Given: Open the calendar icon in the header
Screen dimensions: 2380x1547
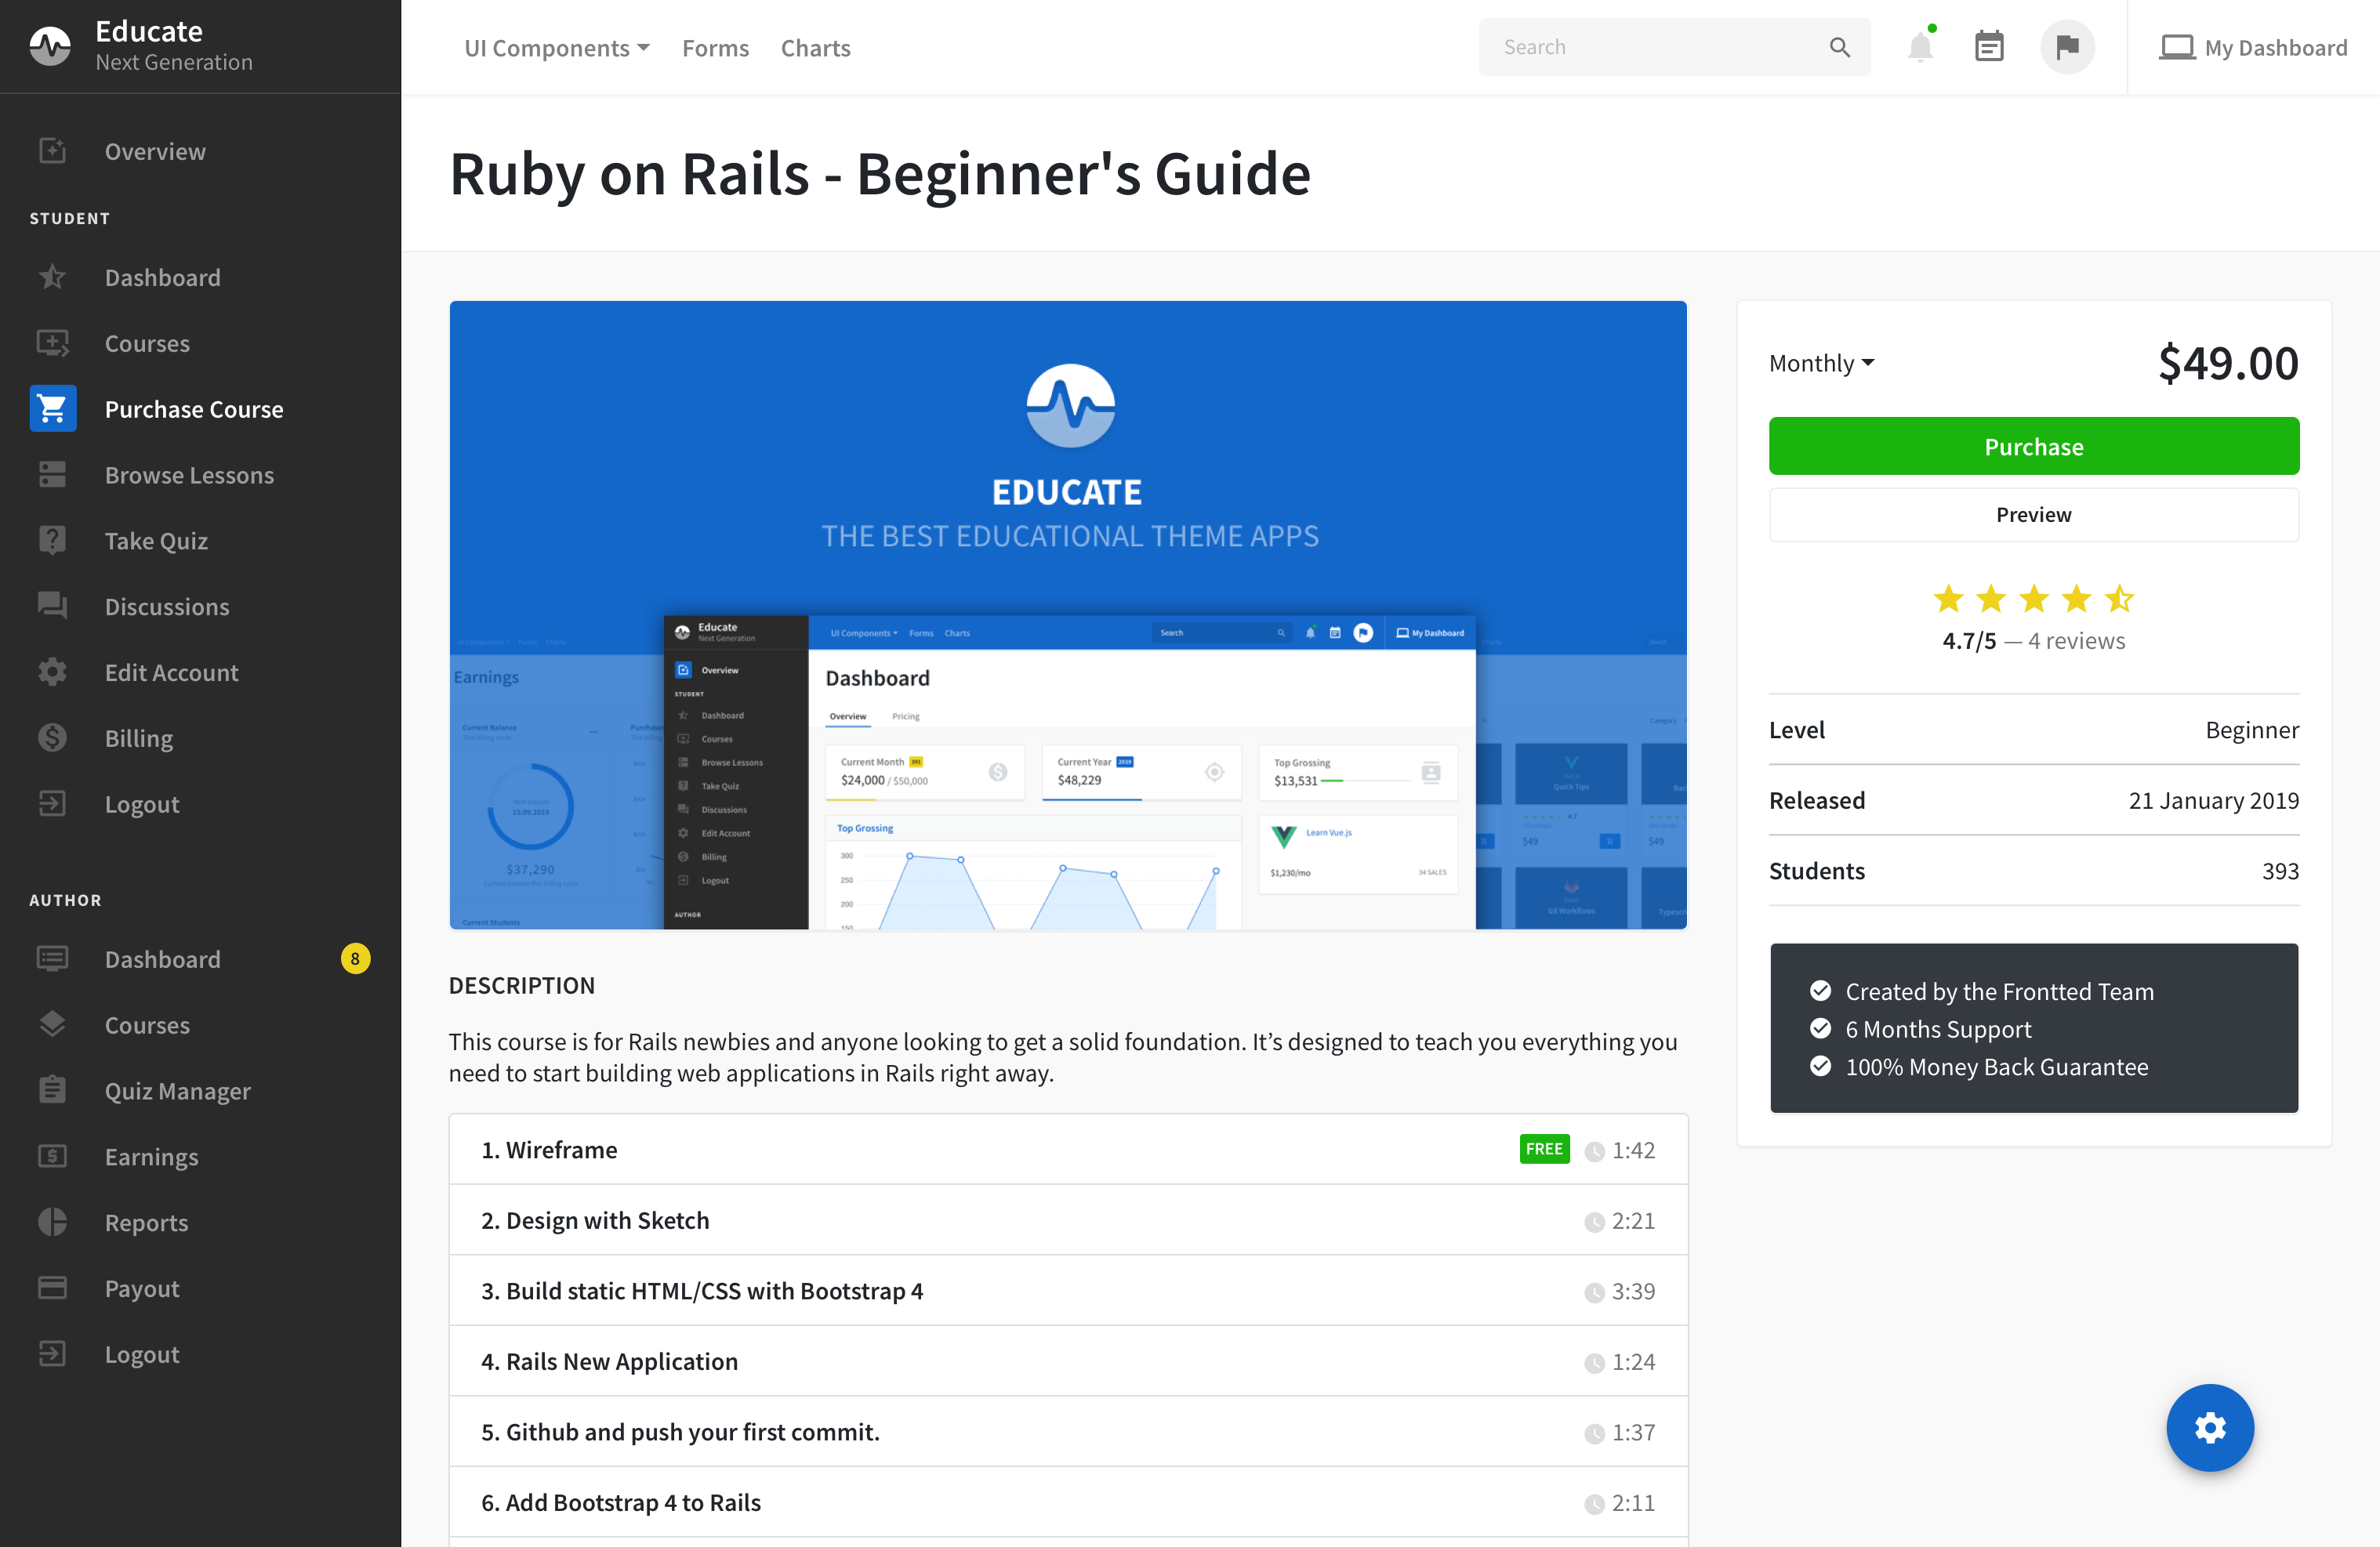Looking at the screenshot, I should tap(1989, 47).
